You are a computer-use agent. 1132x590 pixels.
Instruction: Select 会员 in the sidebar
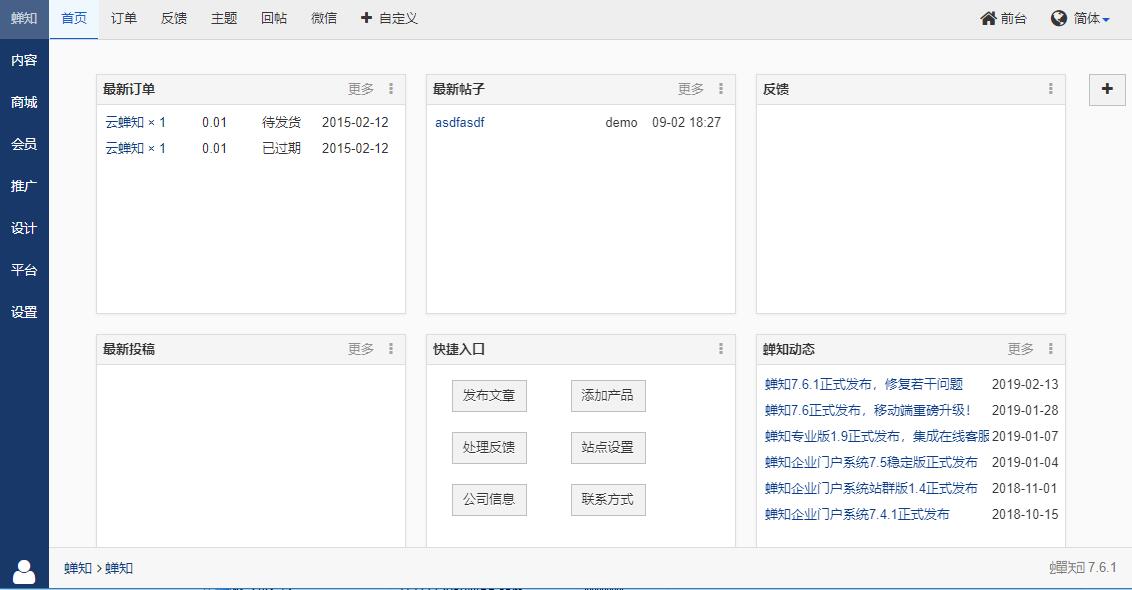tap(24, 144)
